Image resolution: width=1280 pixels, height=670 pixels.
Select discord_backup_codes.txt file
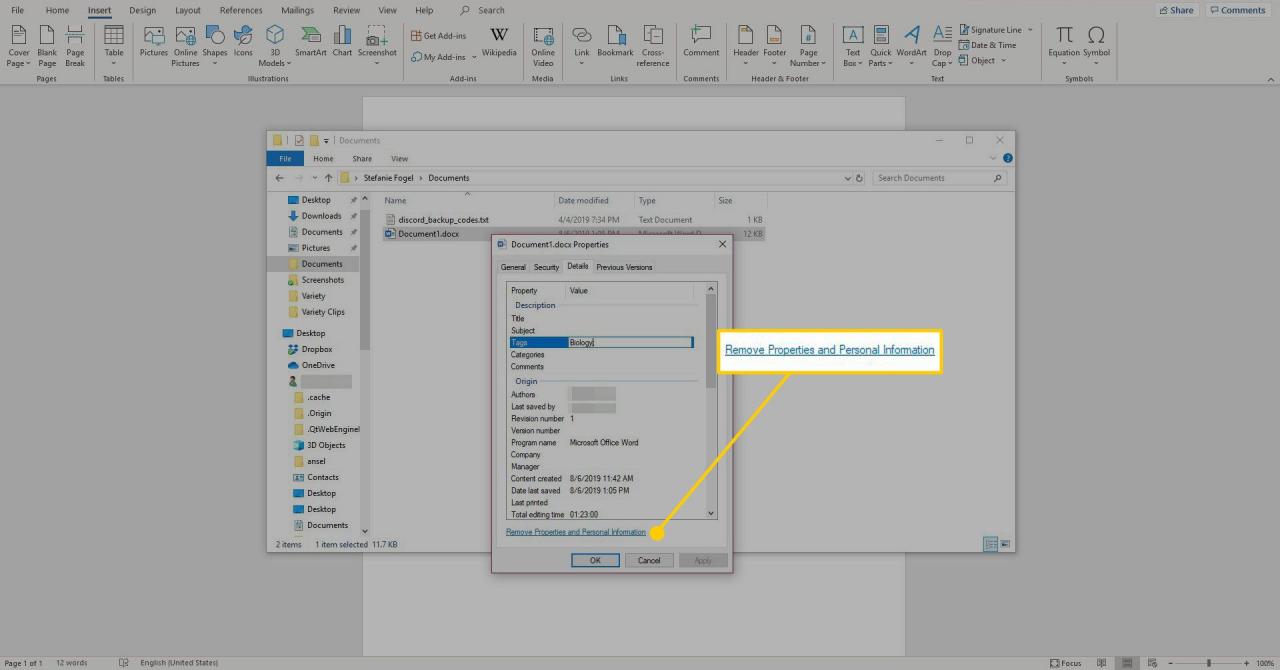(x=443, y=219)
